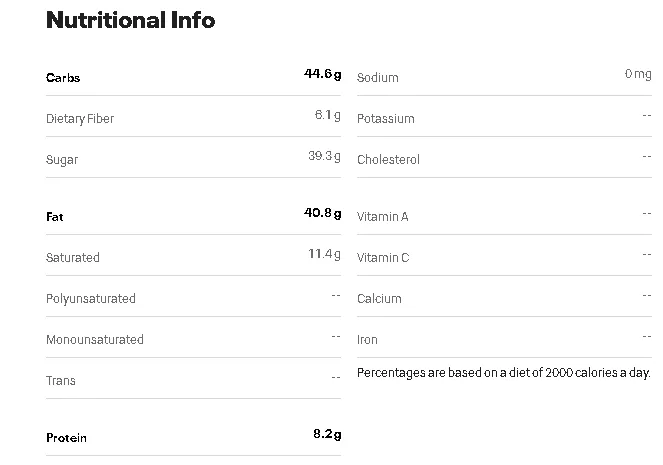Viewport: 663px width, 465px height.
Task: Click the 2000 calories percentages note
Action: pyautogui.click(x=504, y=373)
